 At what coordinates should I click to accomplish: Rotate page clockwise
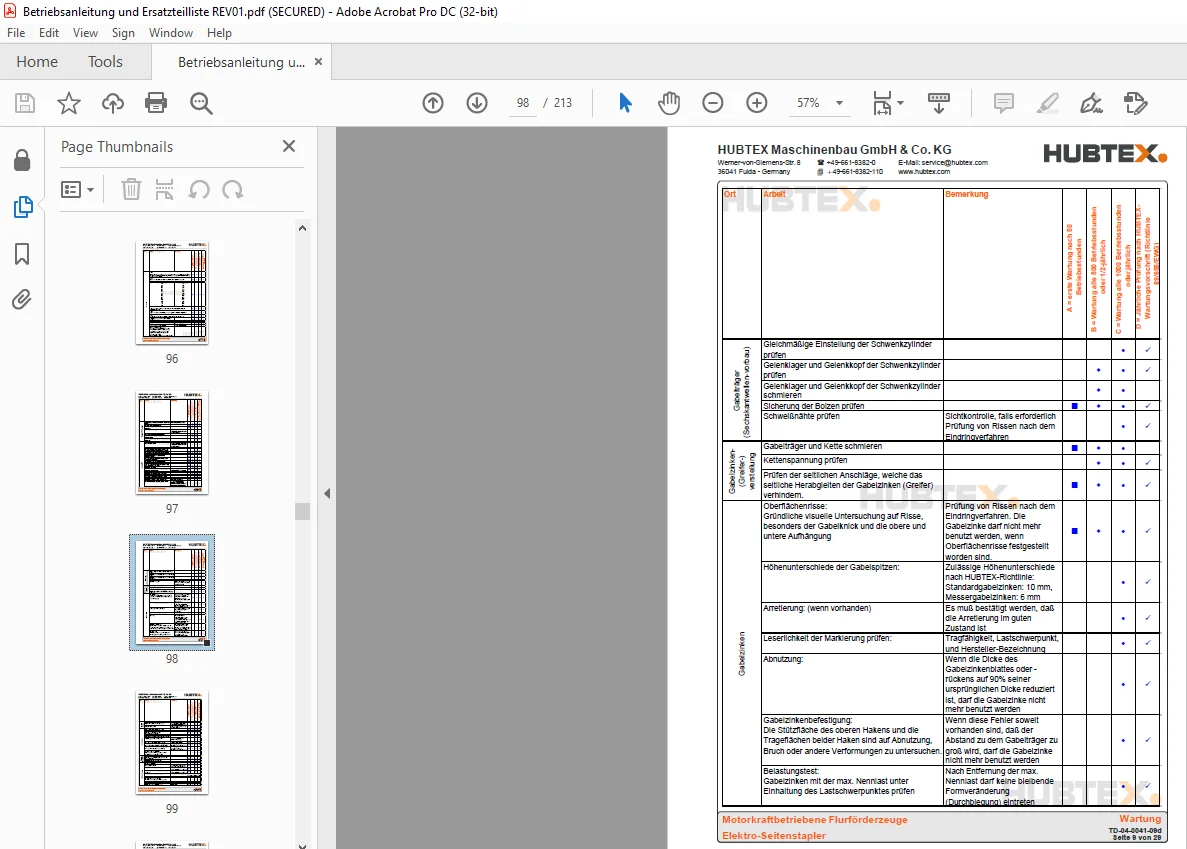(233, 189)
